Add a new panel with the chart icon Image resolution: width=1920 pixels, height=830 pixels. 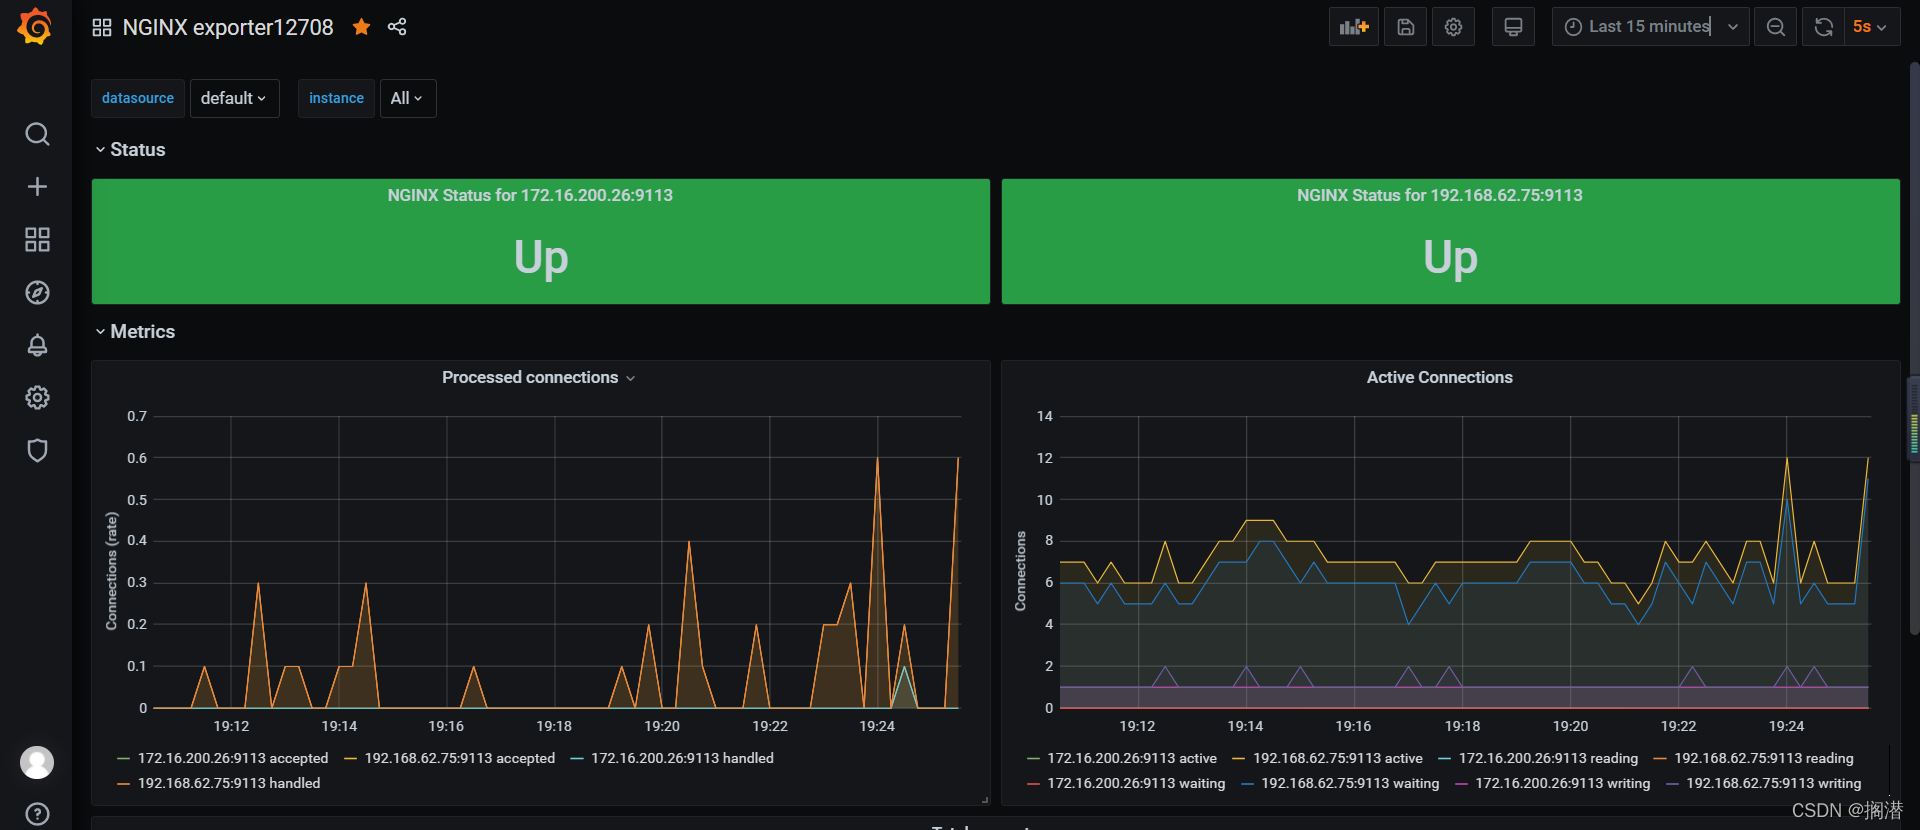[x=1354, y=27]
